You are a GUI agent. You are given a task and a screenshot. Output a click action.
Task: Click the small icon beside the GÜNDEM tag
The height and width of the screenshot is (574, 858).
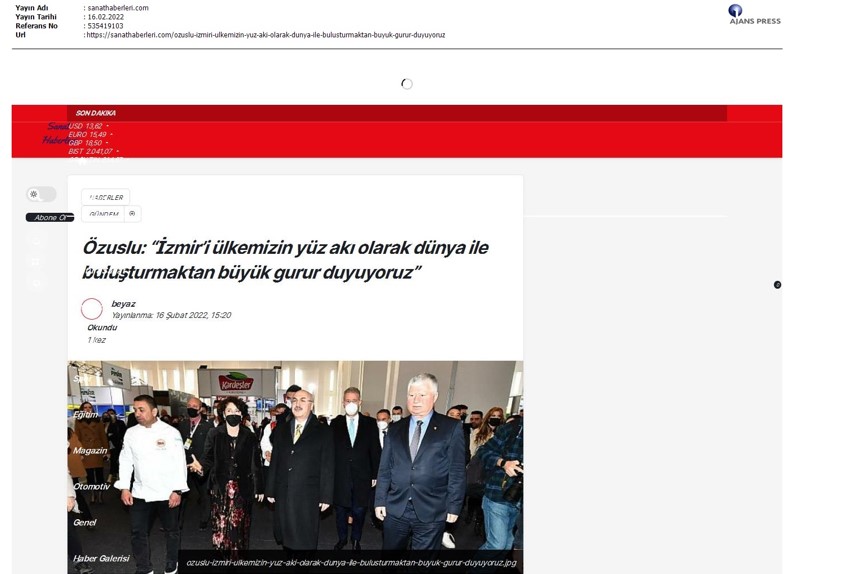tap(132, 214)
